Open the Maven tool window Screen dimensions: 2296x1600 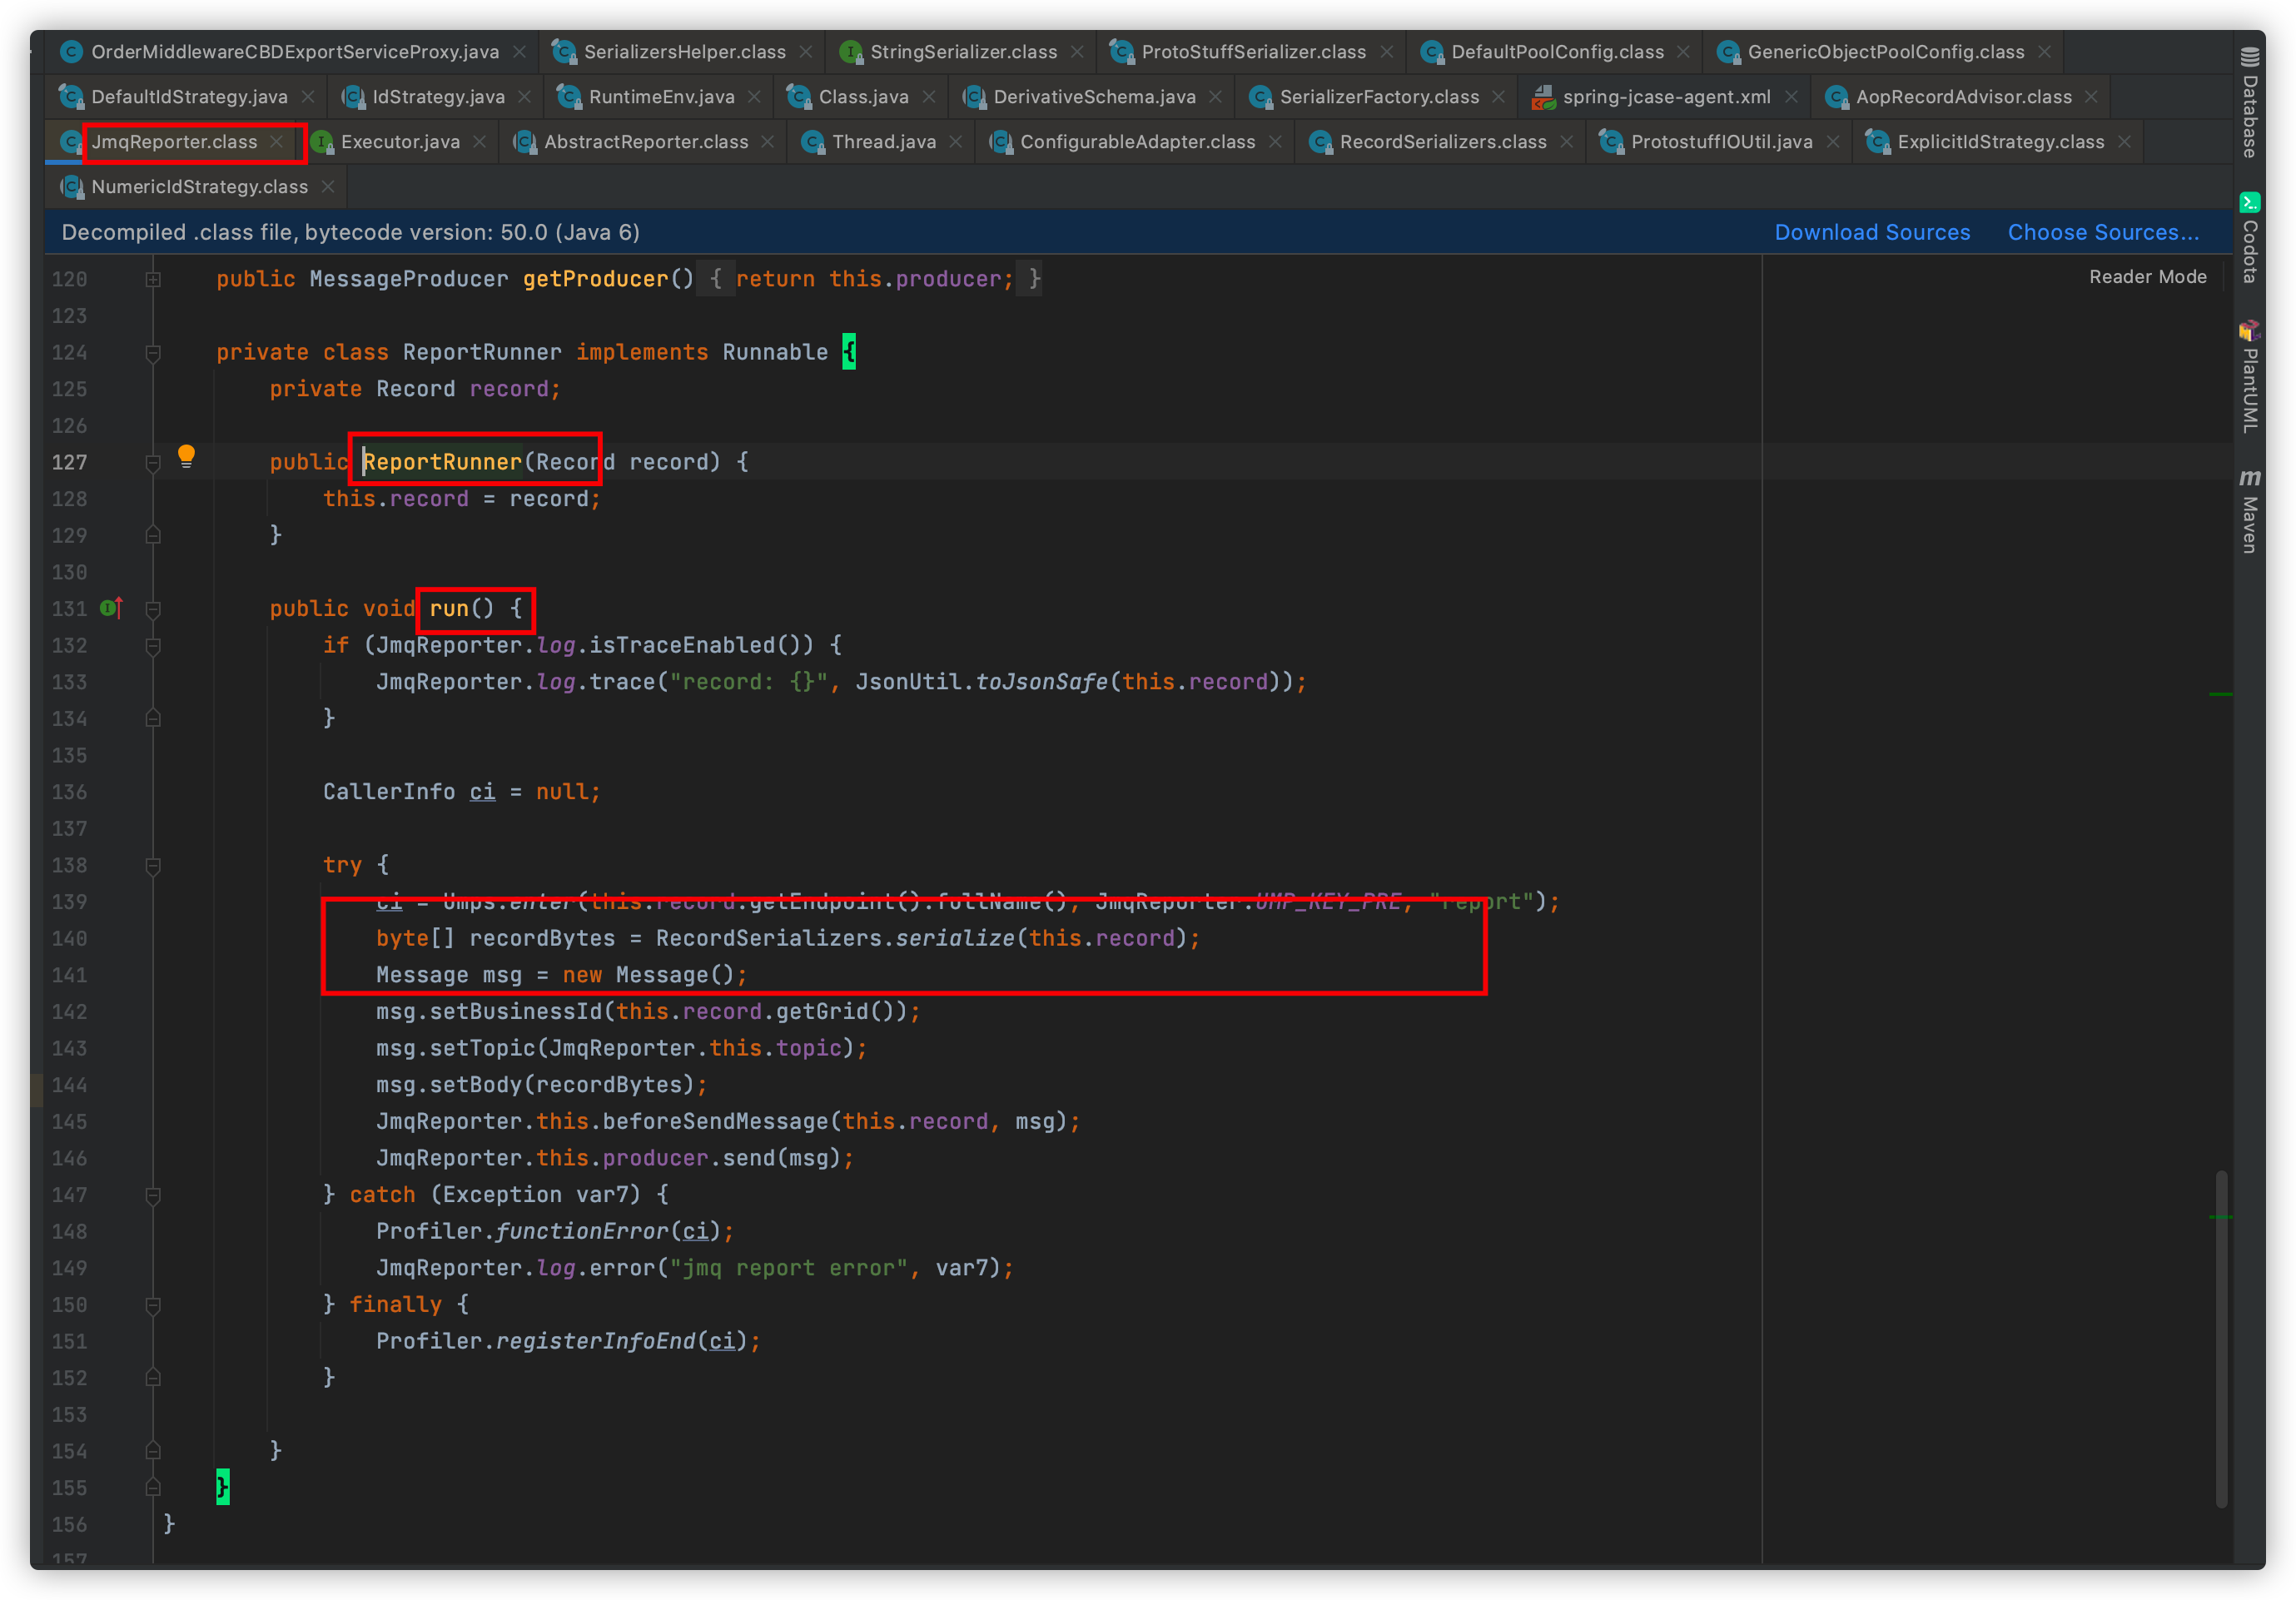click(2250, 511)
